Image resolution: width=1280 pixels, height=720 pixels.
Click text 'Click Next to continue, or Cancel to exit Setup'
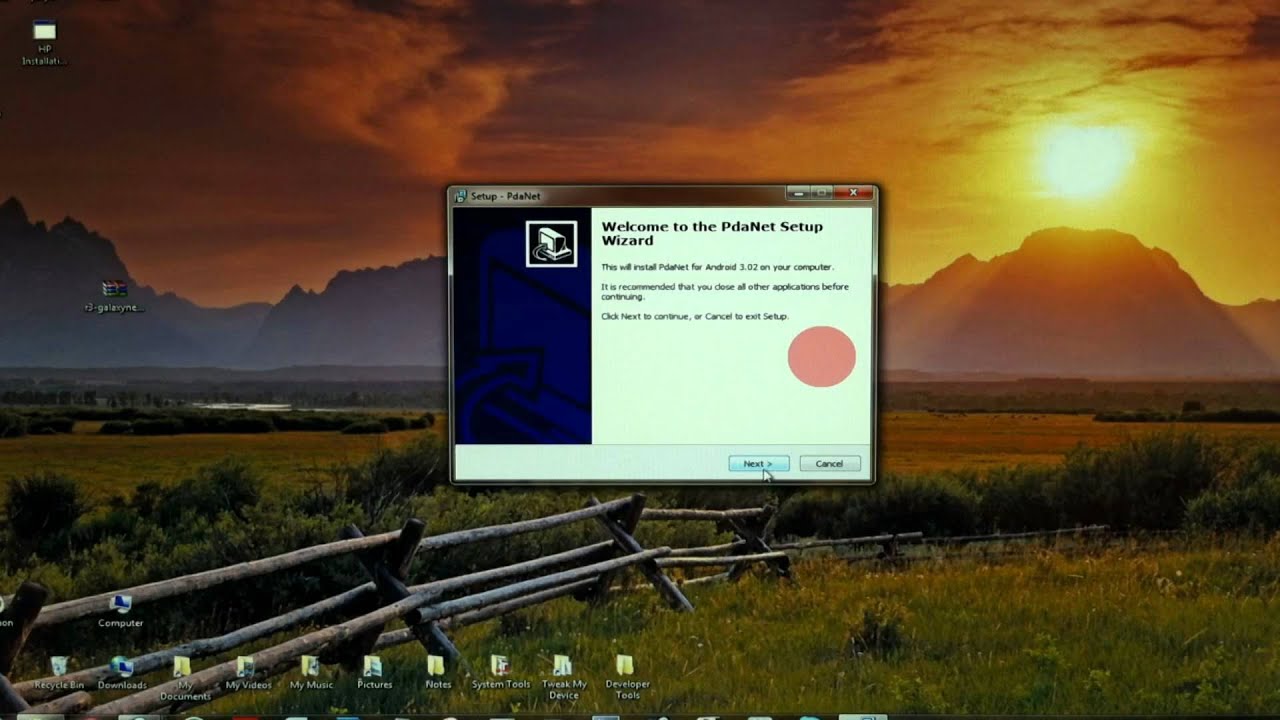(x=695, y=316)
